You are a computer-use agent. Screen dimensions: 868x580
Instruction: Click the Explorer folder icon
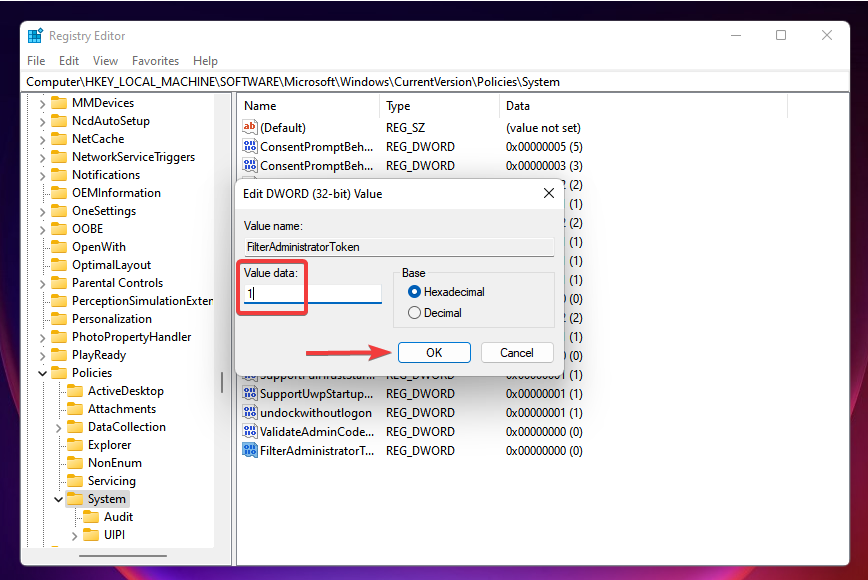pyautogui.click(x=75, y=445)
